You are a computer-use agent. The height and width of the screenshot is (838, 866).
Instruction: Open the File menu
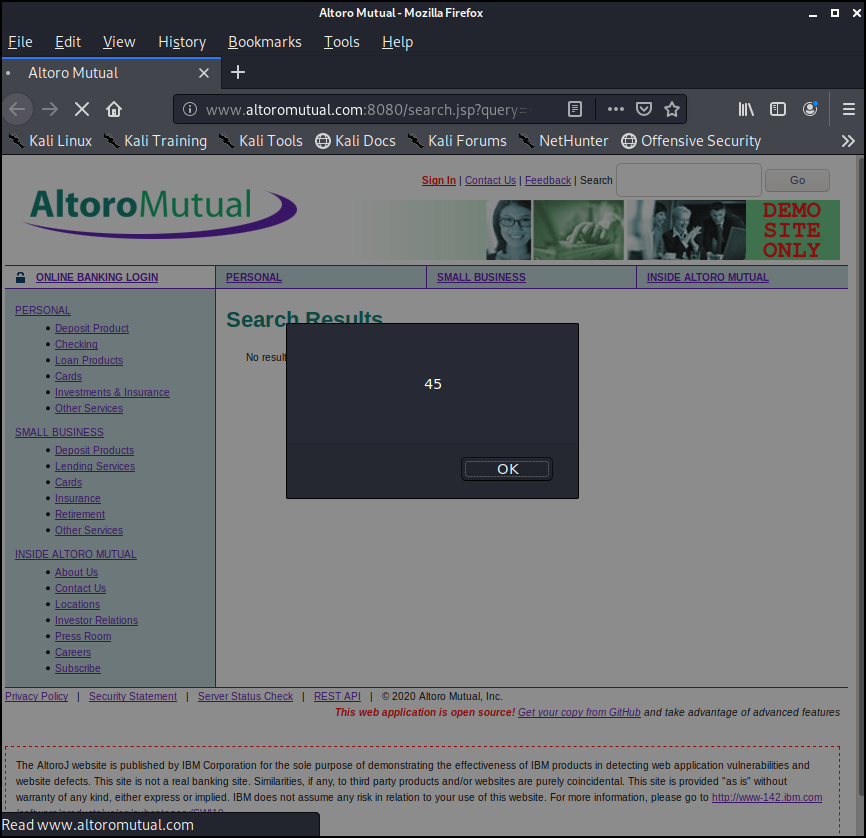20,42
